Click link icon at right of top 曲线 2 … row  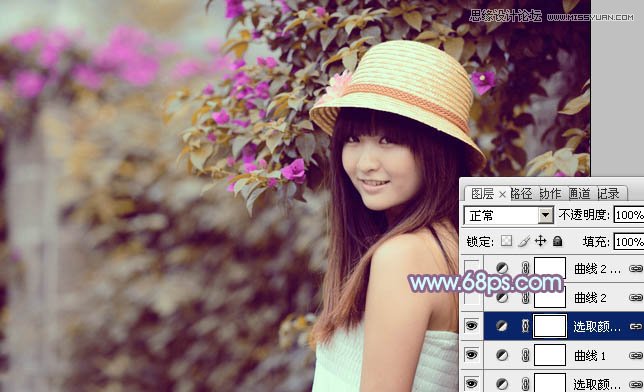(636, 269)
